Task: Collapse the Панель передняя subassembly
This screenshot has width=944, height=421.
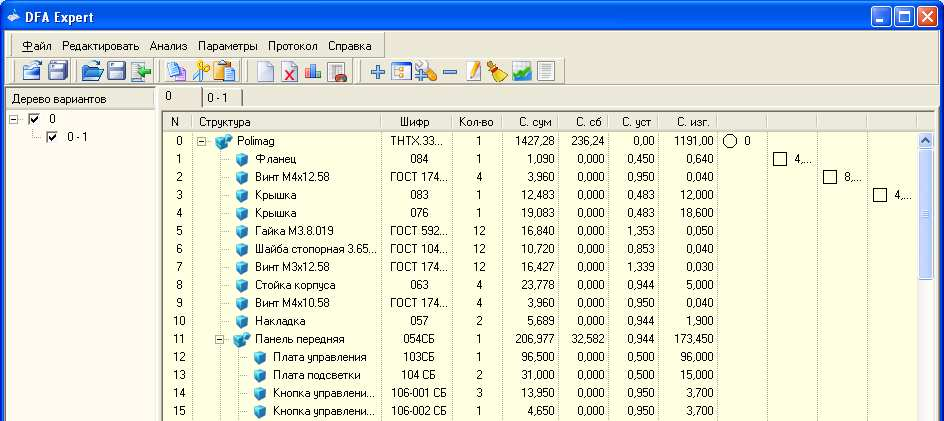Action: (220, 339)
